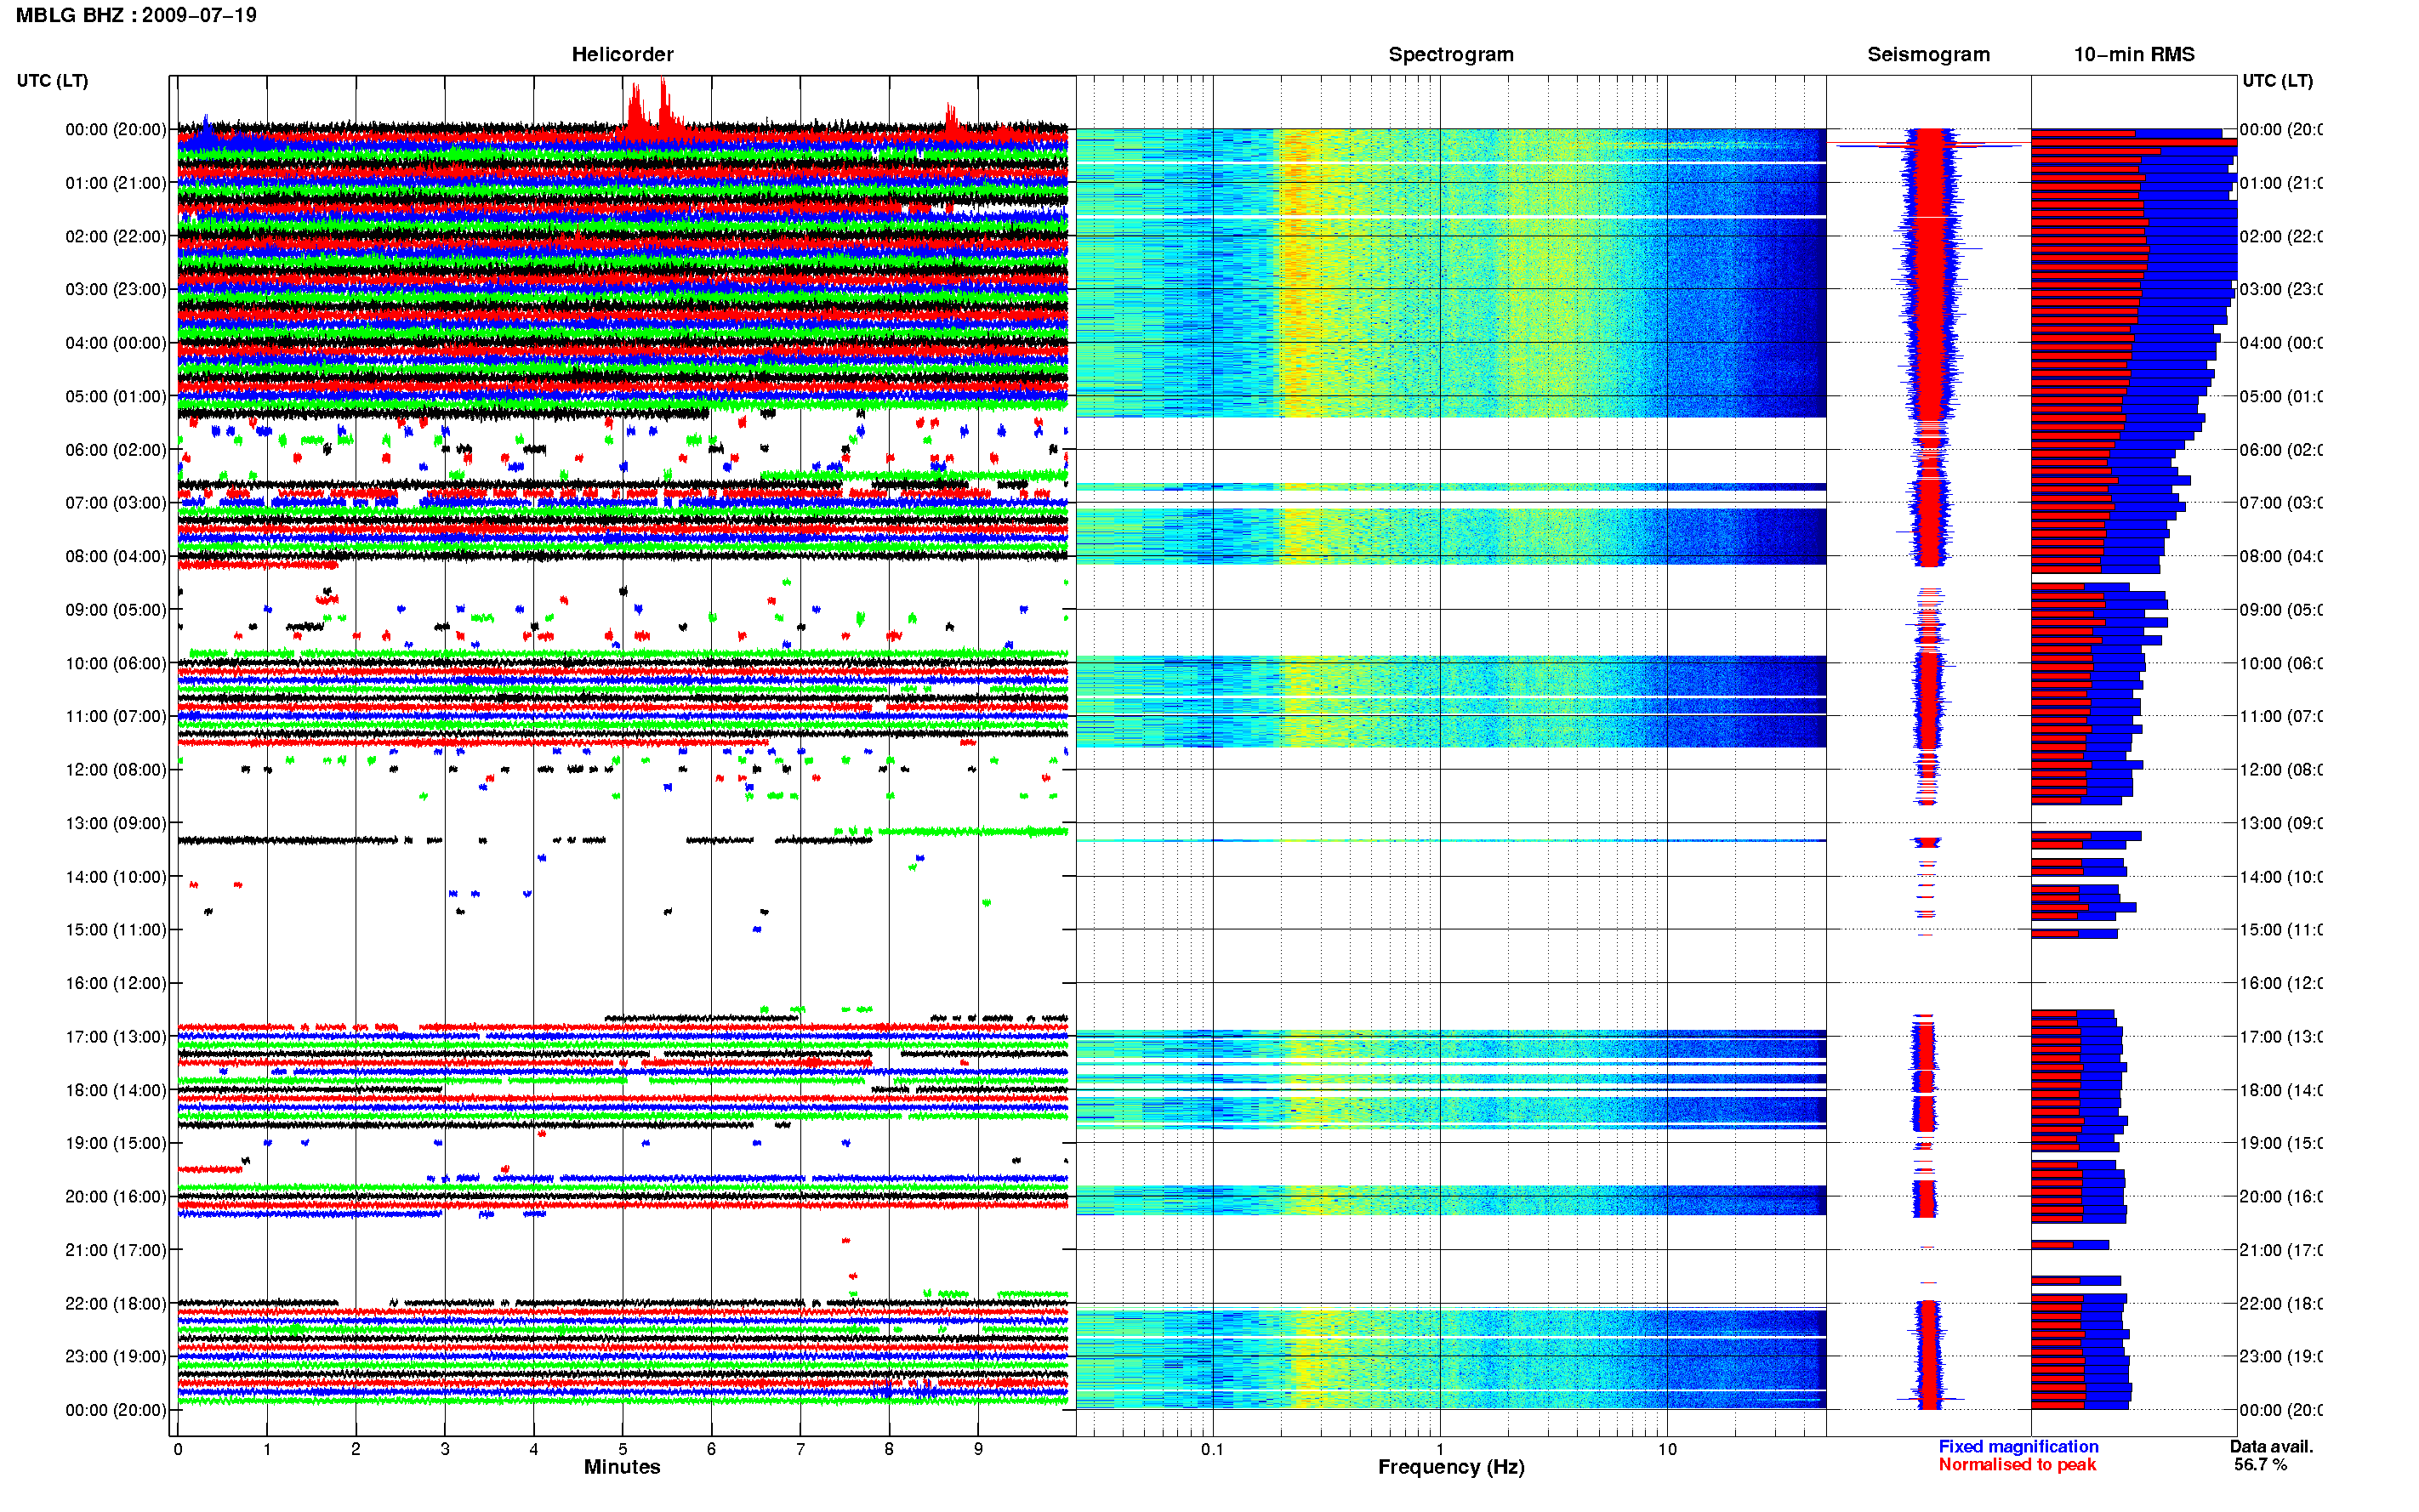The image size is (2419, 1512).
Task: Click the blue 'Fixed magnification' legend text
Action: point(2018,1447)
